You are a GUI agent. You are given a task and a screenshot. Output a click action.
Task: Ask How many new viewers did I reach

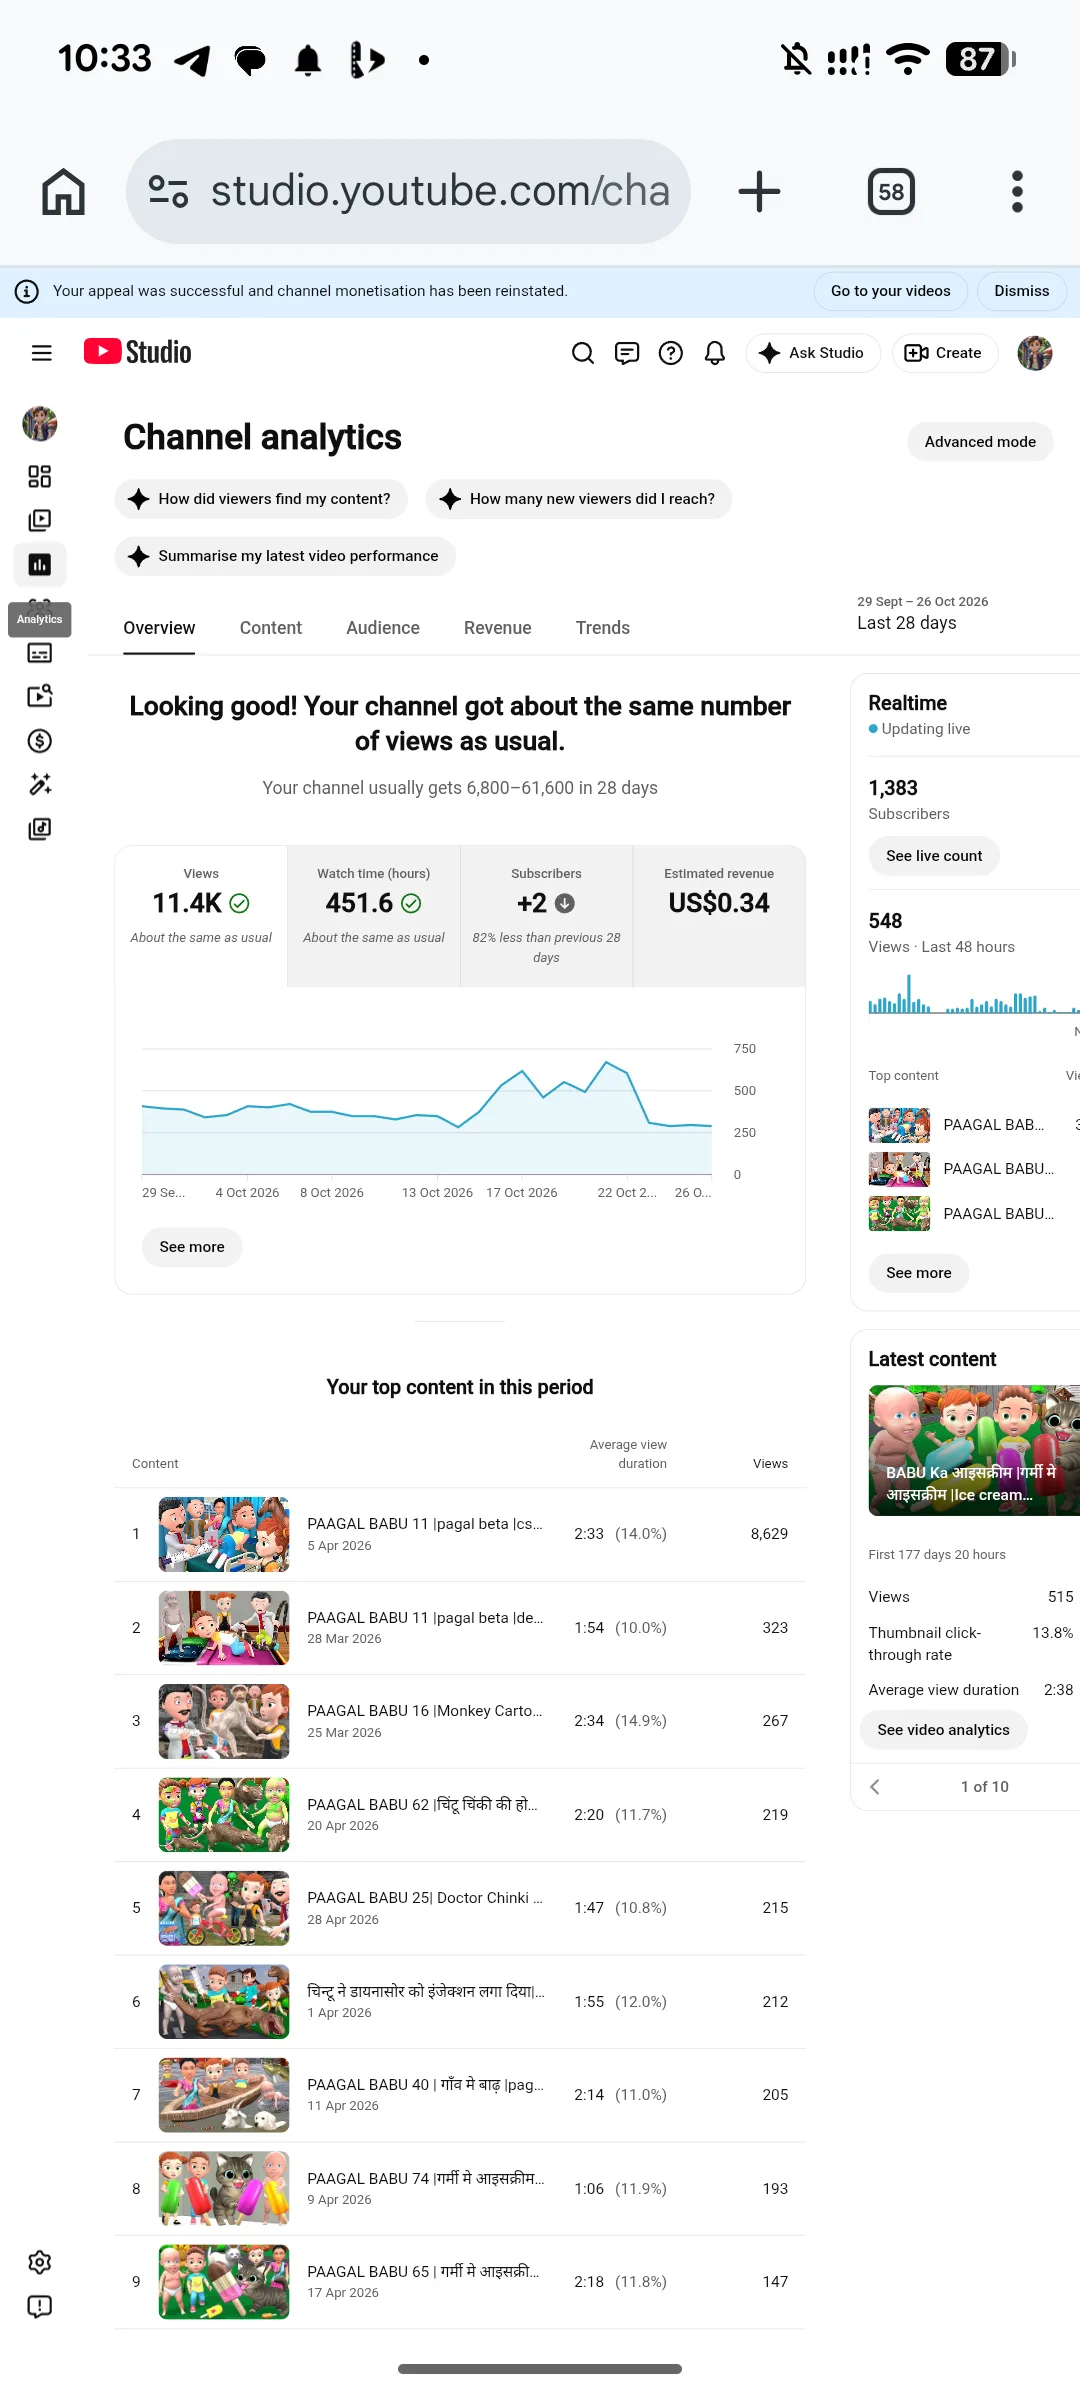[x=579, y=499]
